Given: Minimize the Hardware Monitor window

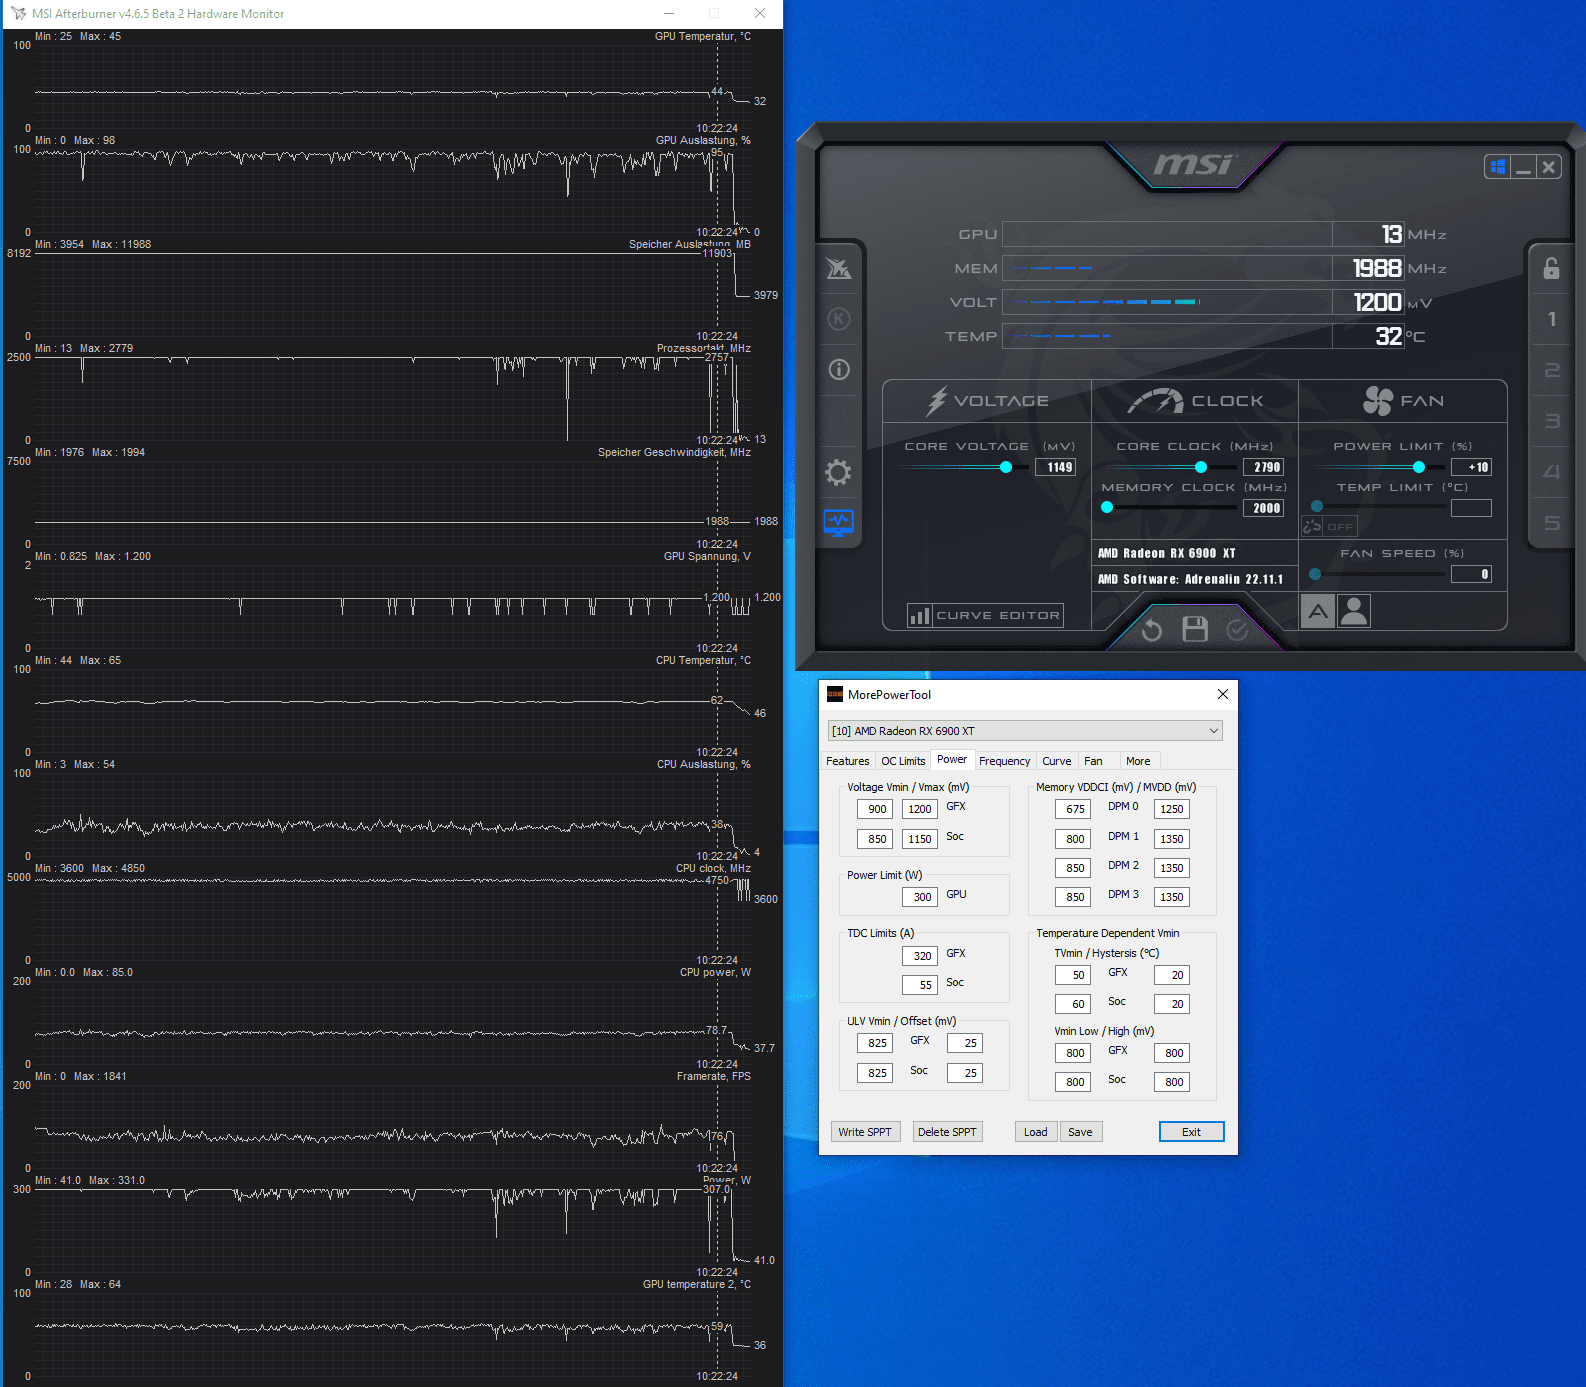Looking at the screenshot, I should coord(669,14).
